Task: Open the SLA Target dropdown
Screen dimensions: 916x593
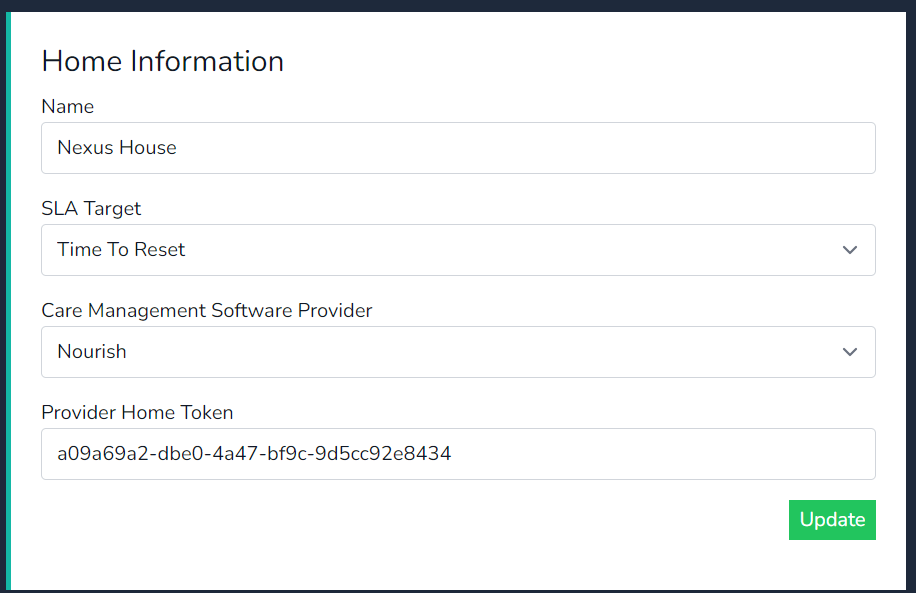Action: [458, 250]
